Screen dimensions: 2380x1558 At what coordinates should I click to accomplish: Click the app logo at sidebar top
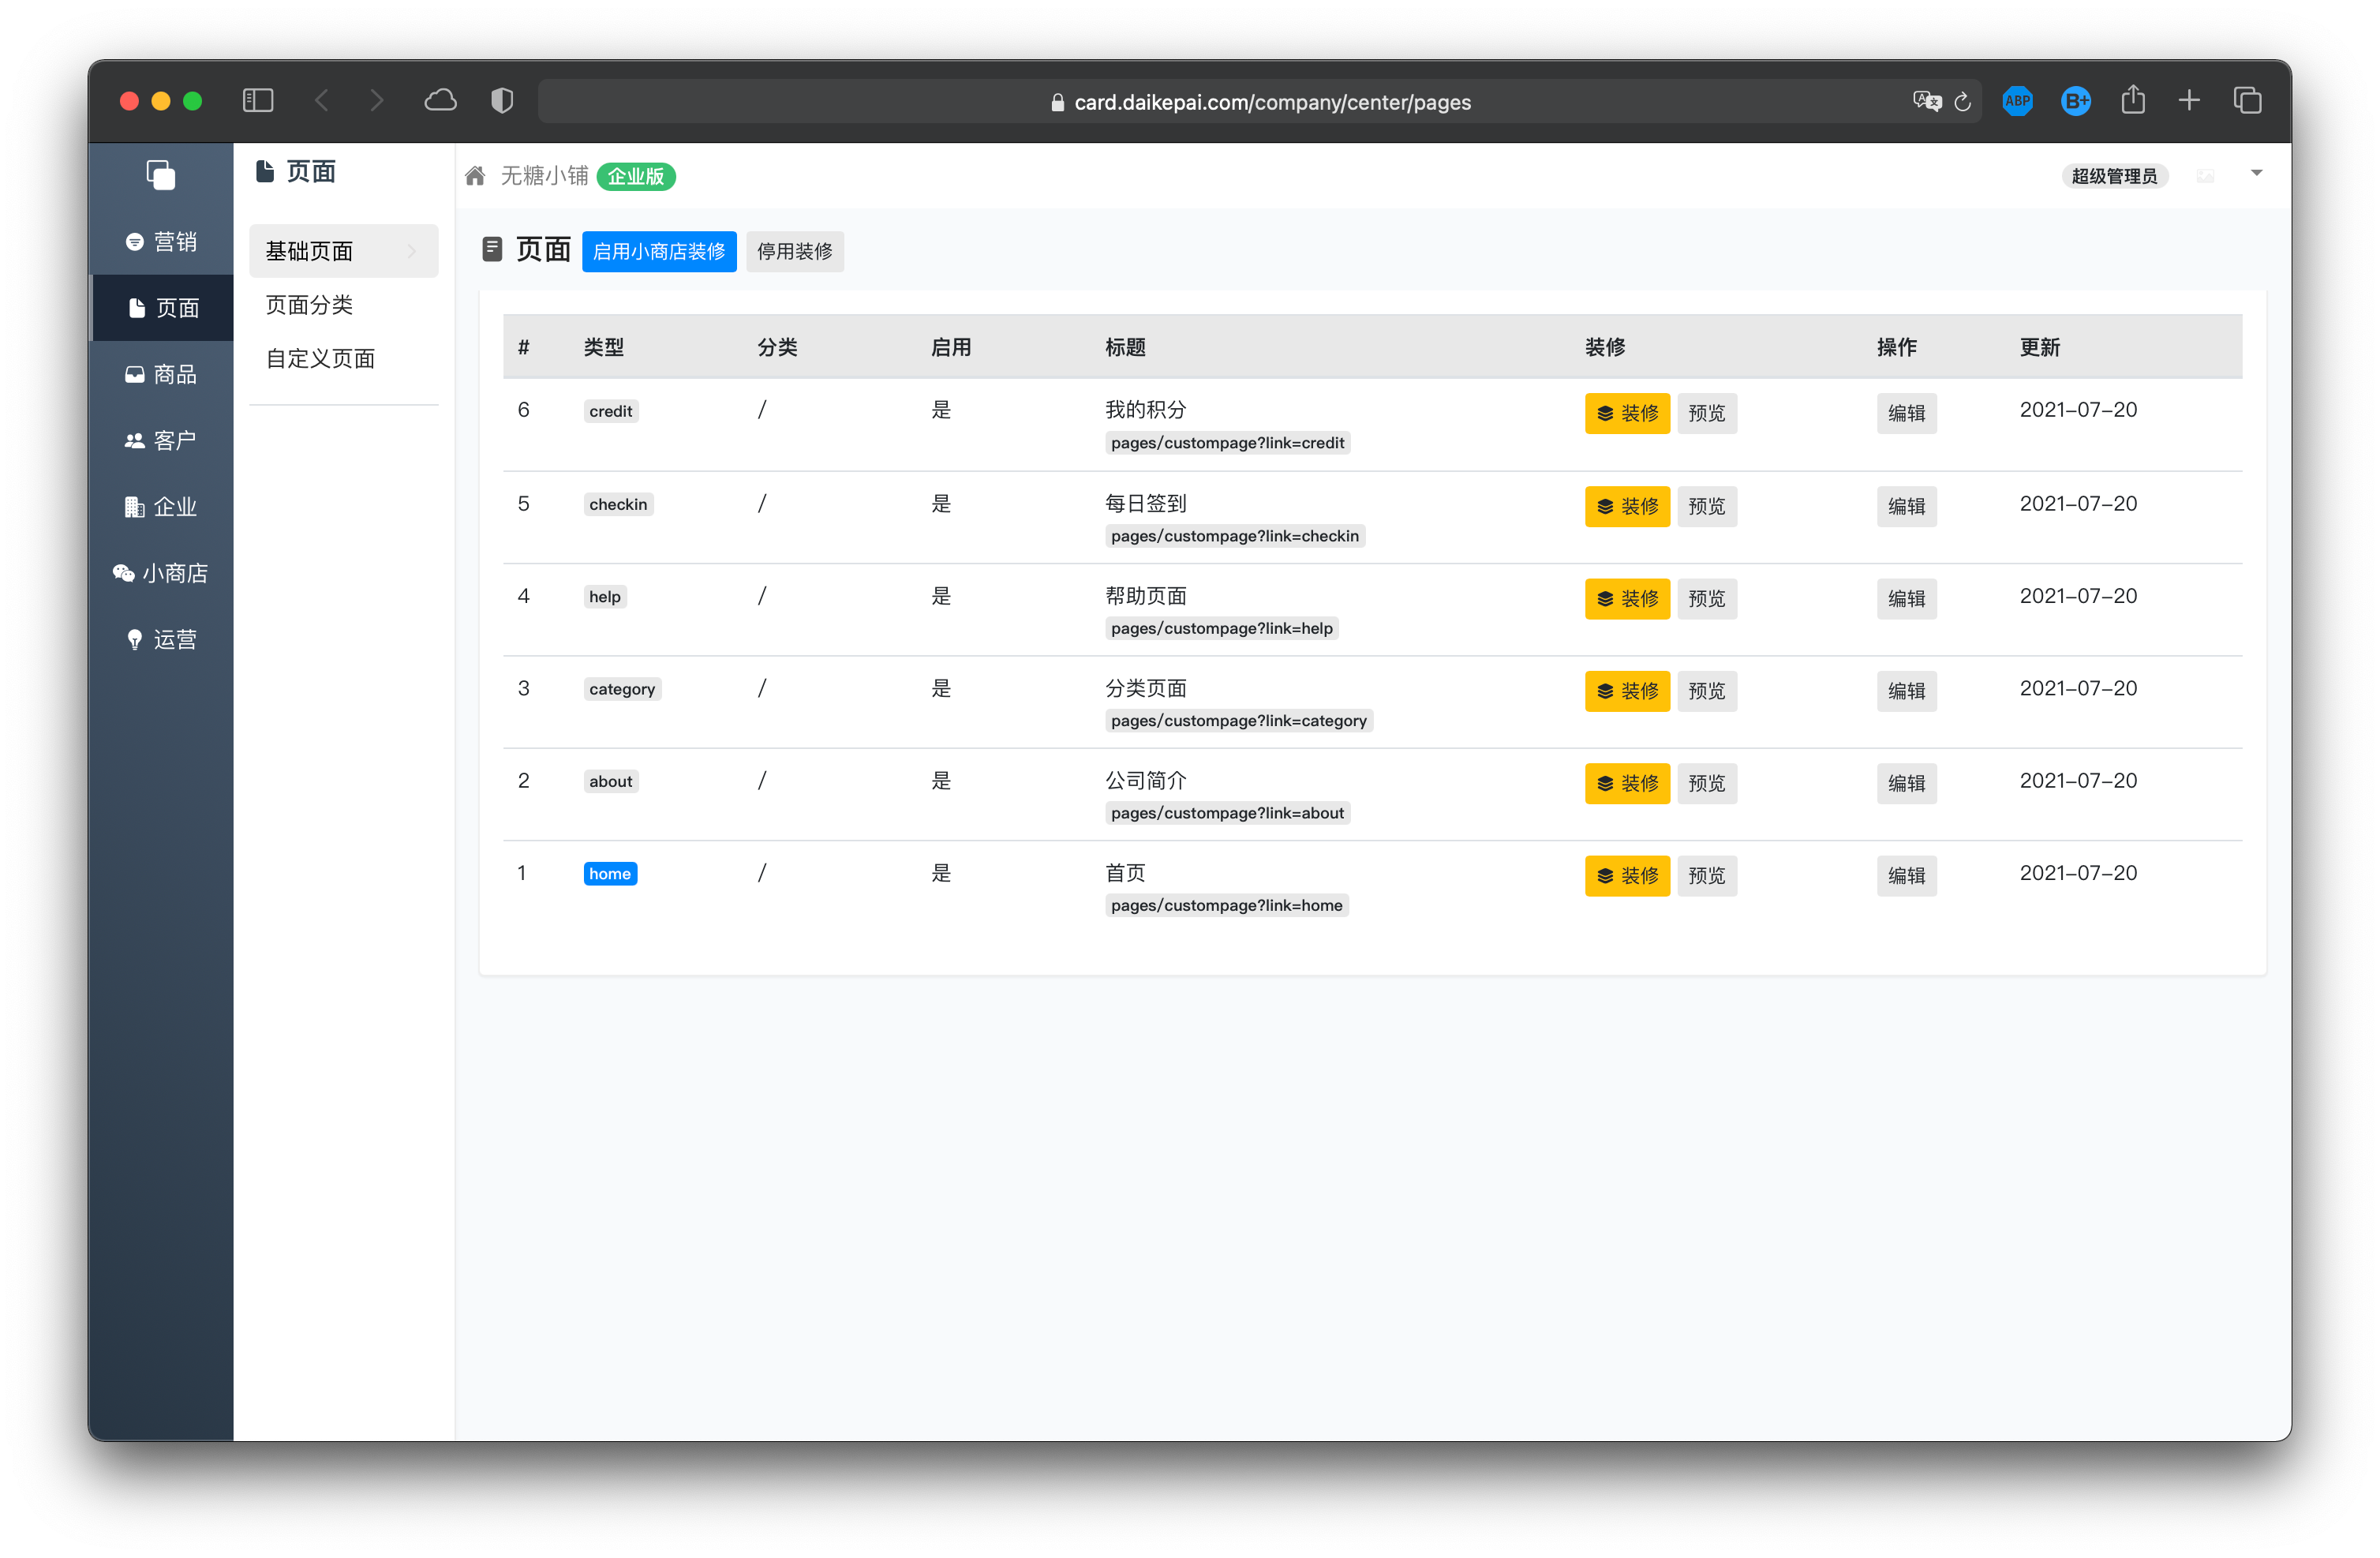pos(161,175)
